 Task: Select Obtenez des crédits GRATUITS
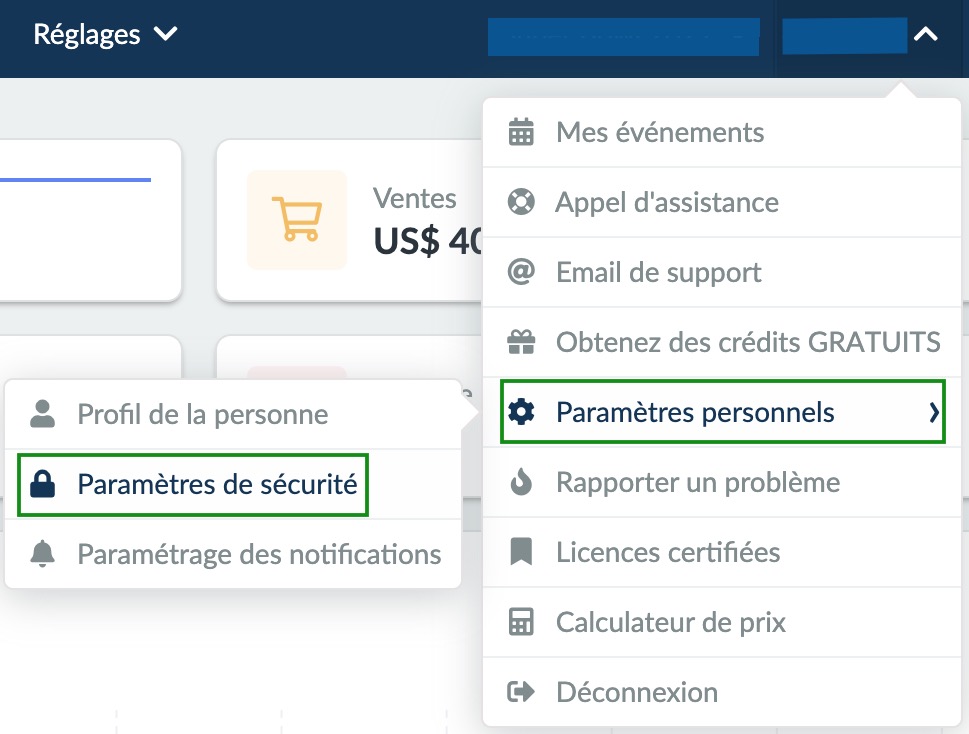(x=721, y=342)
